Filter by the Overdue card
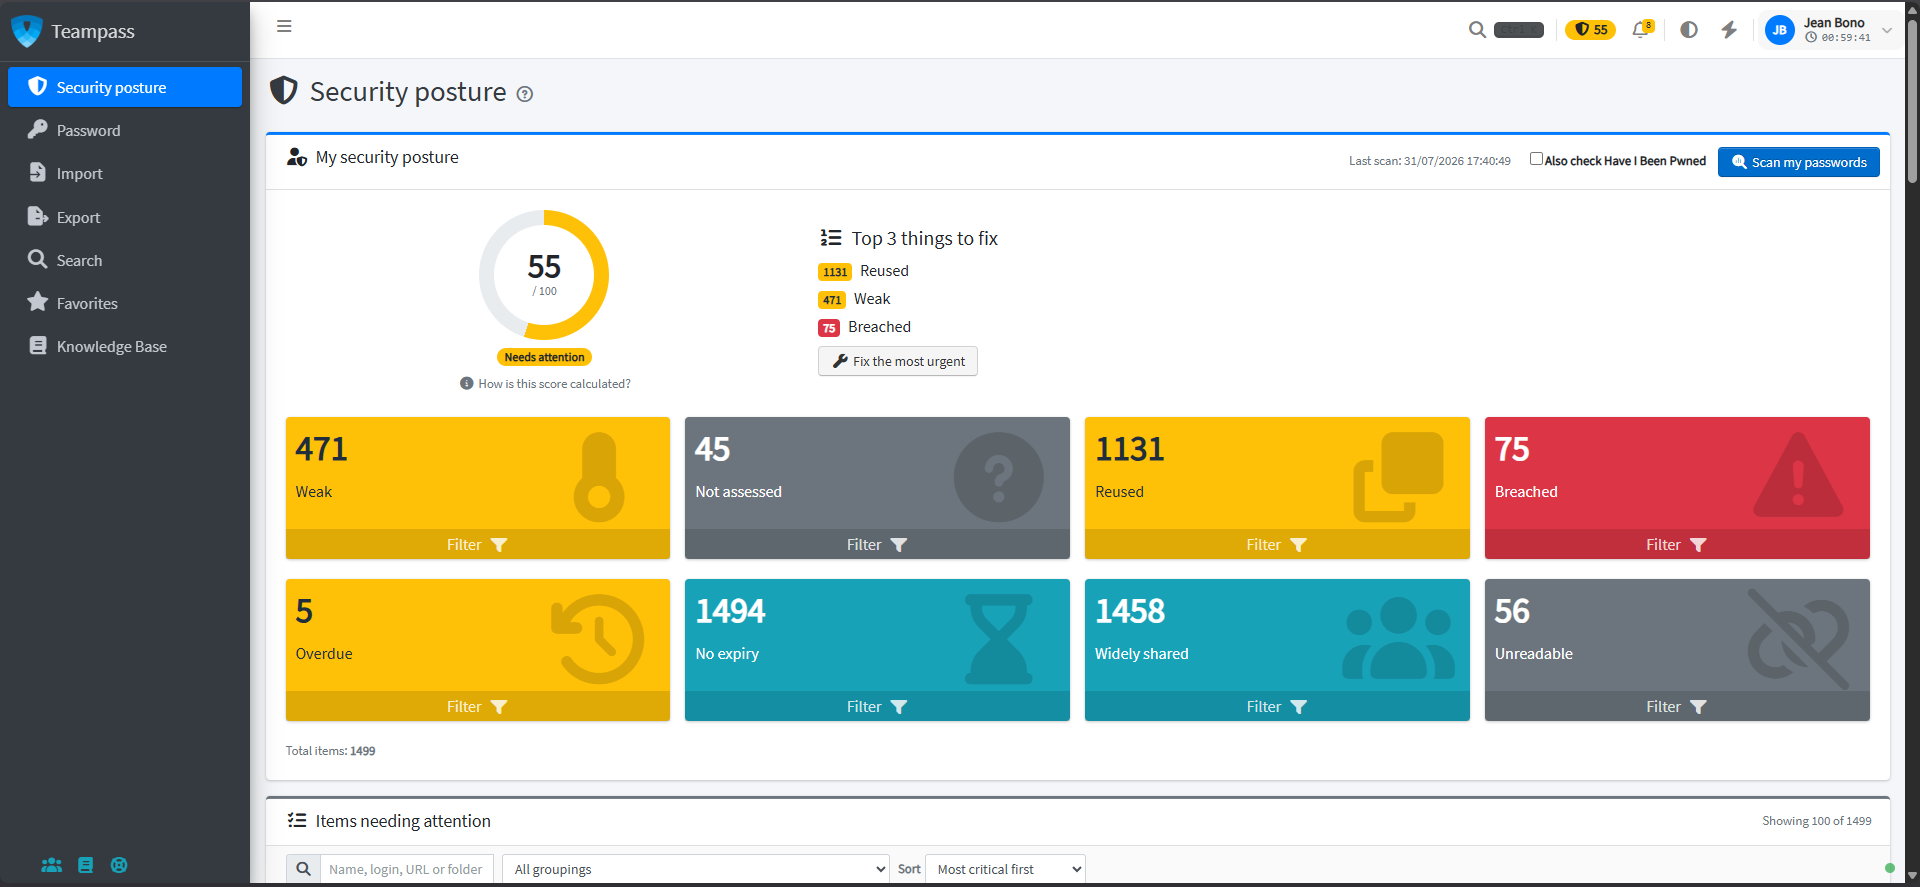 click(478, 706)
